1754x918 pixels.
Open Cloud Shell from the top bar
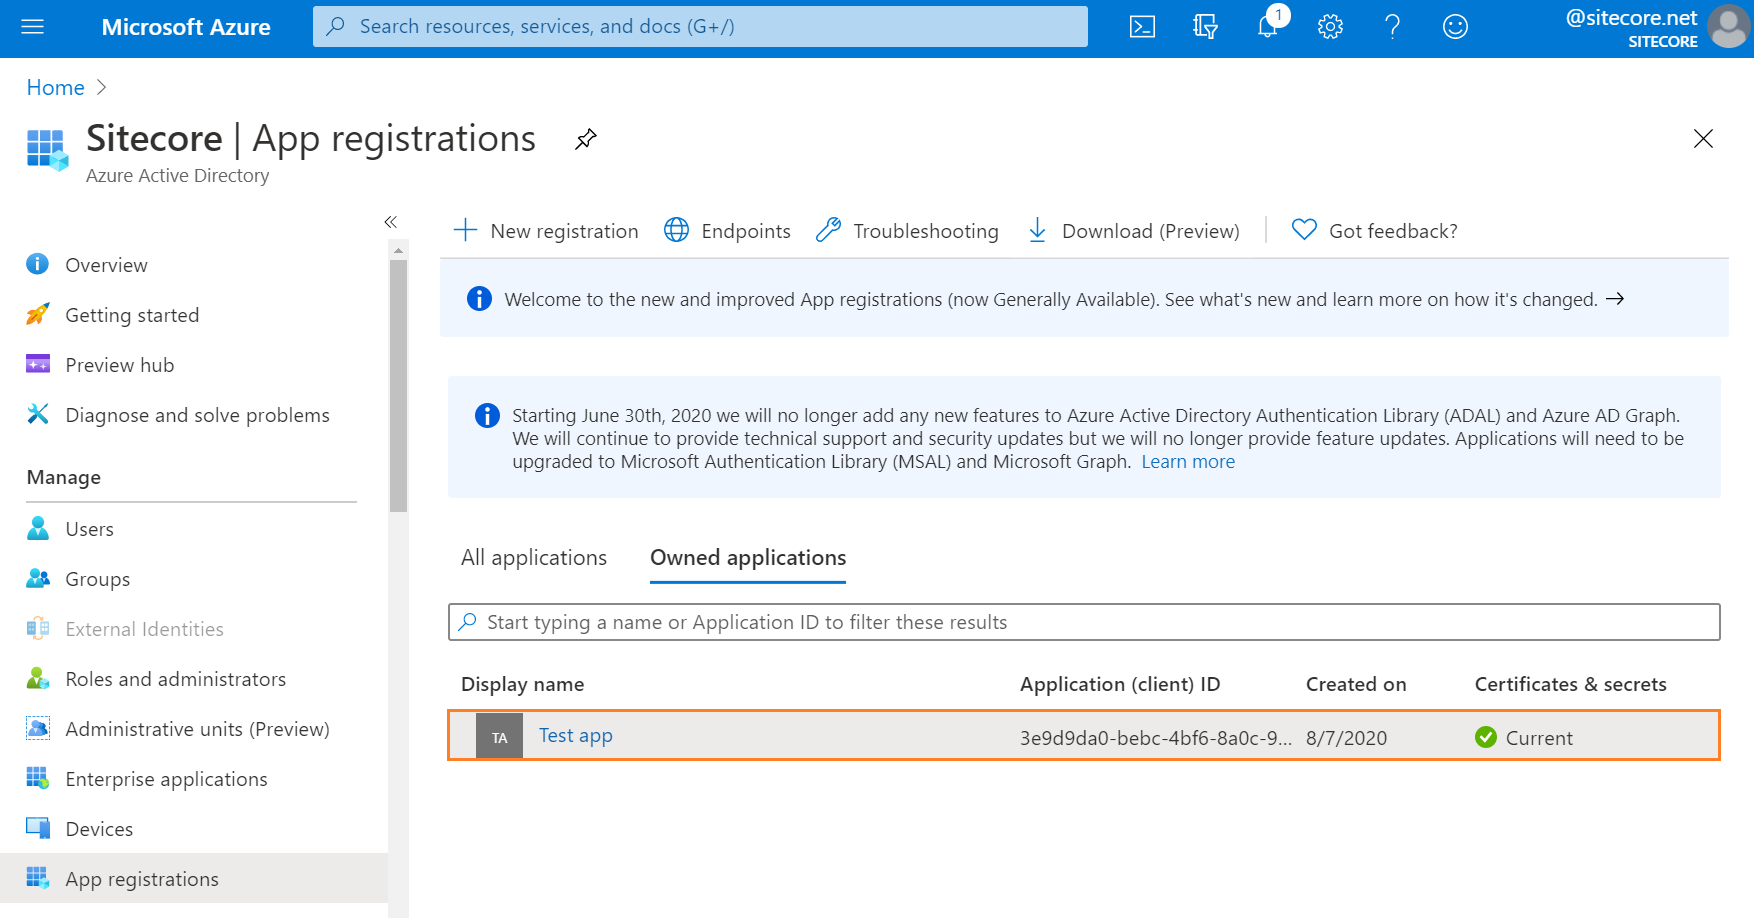[x=1142, y=27]
